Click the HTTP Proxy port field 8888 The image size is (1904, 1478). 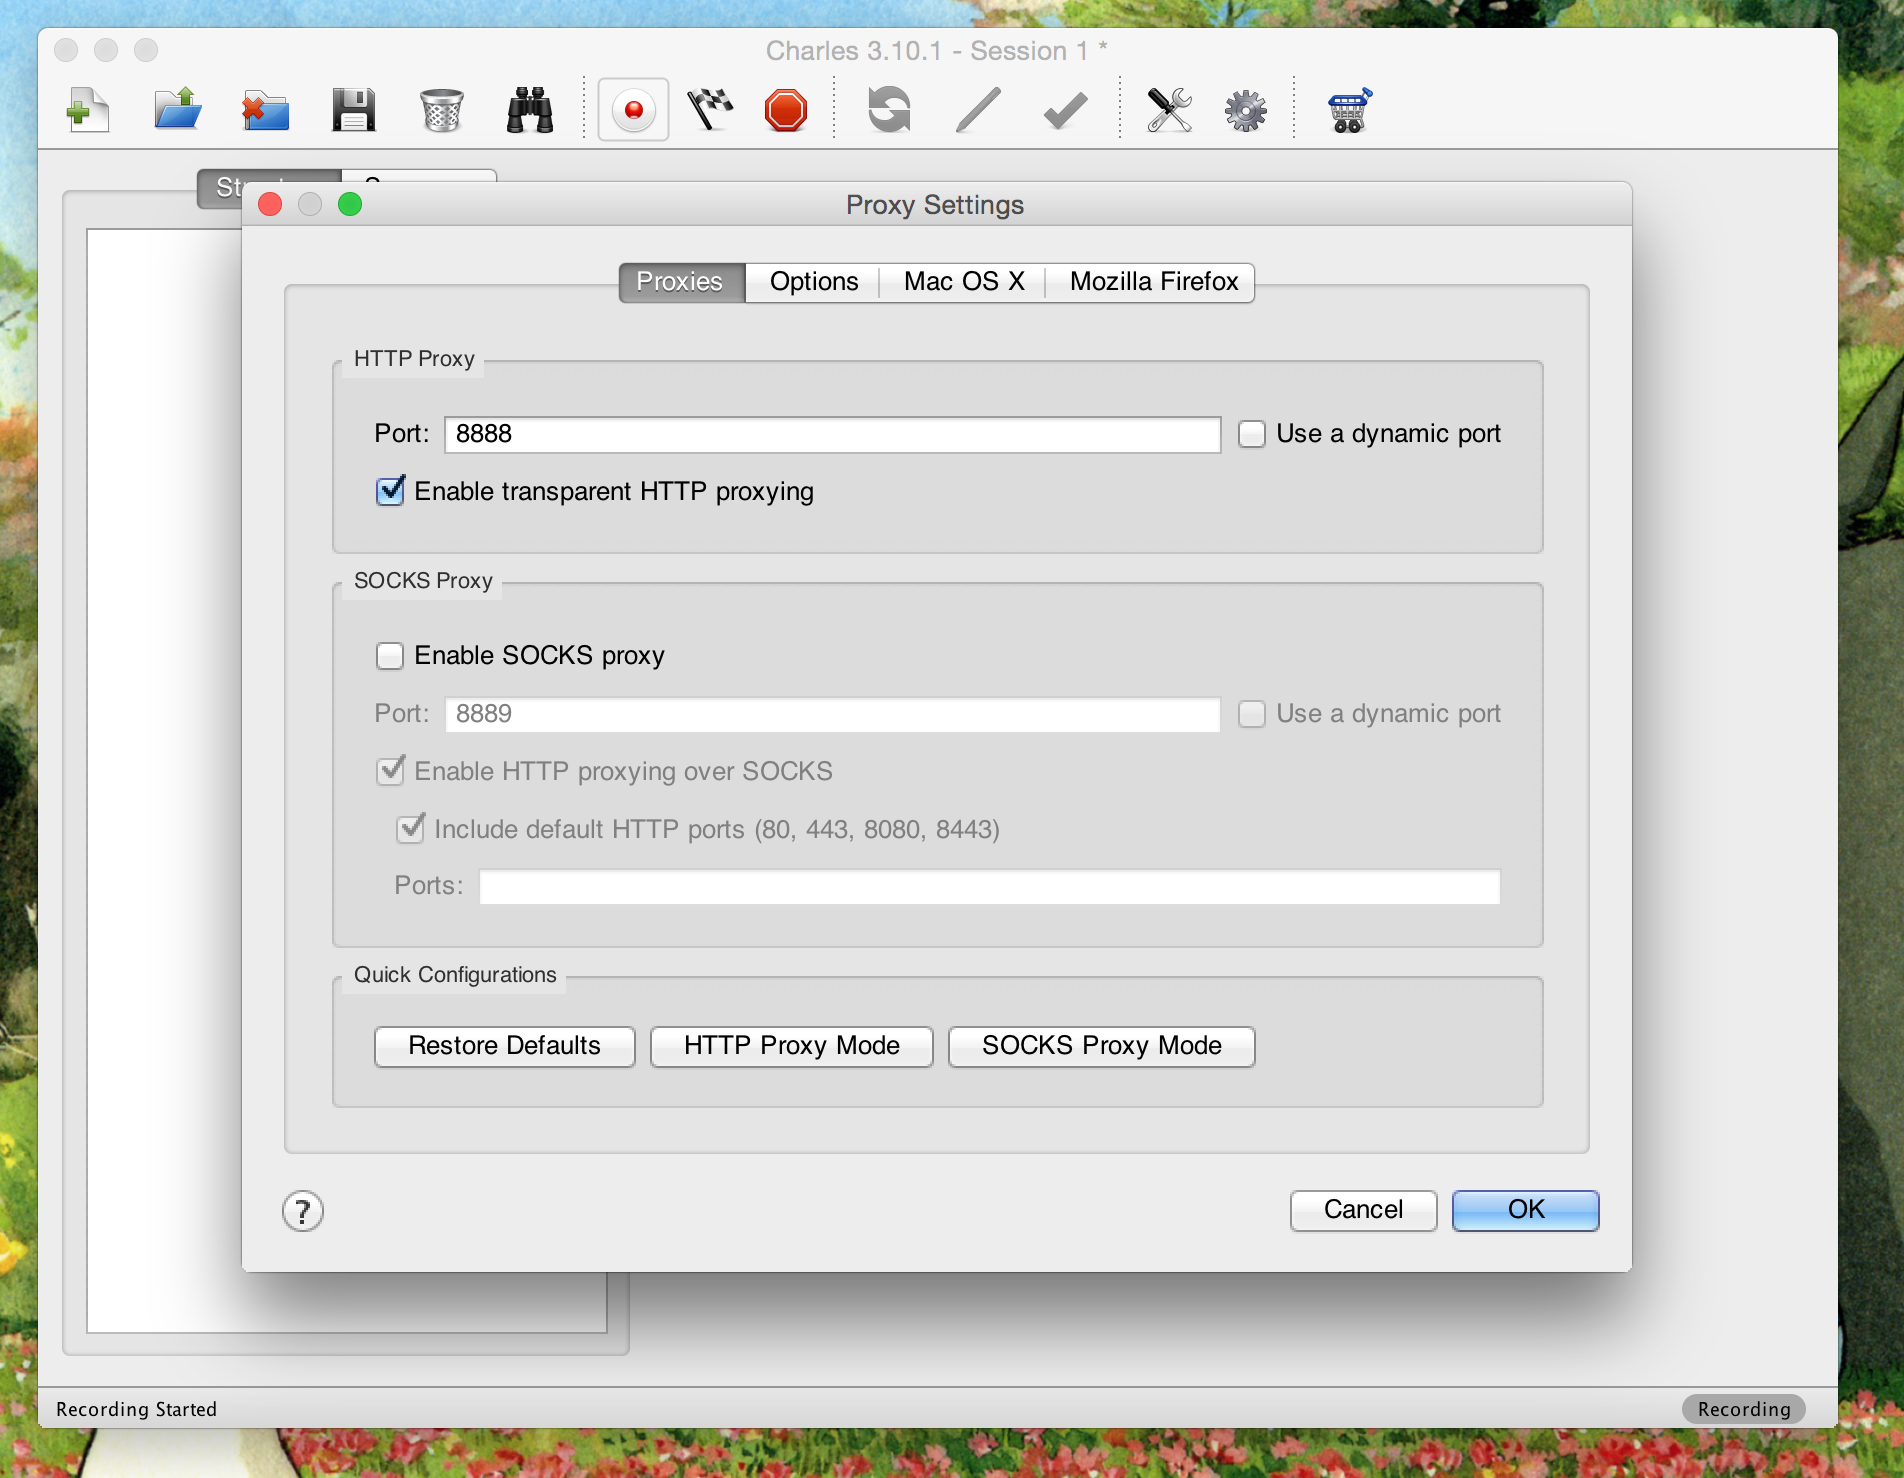tap(832, 434)
